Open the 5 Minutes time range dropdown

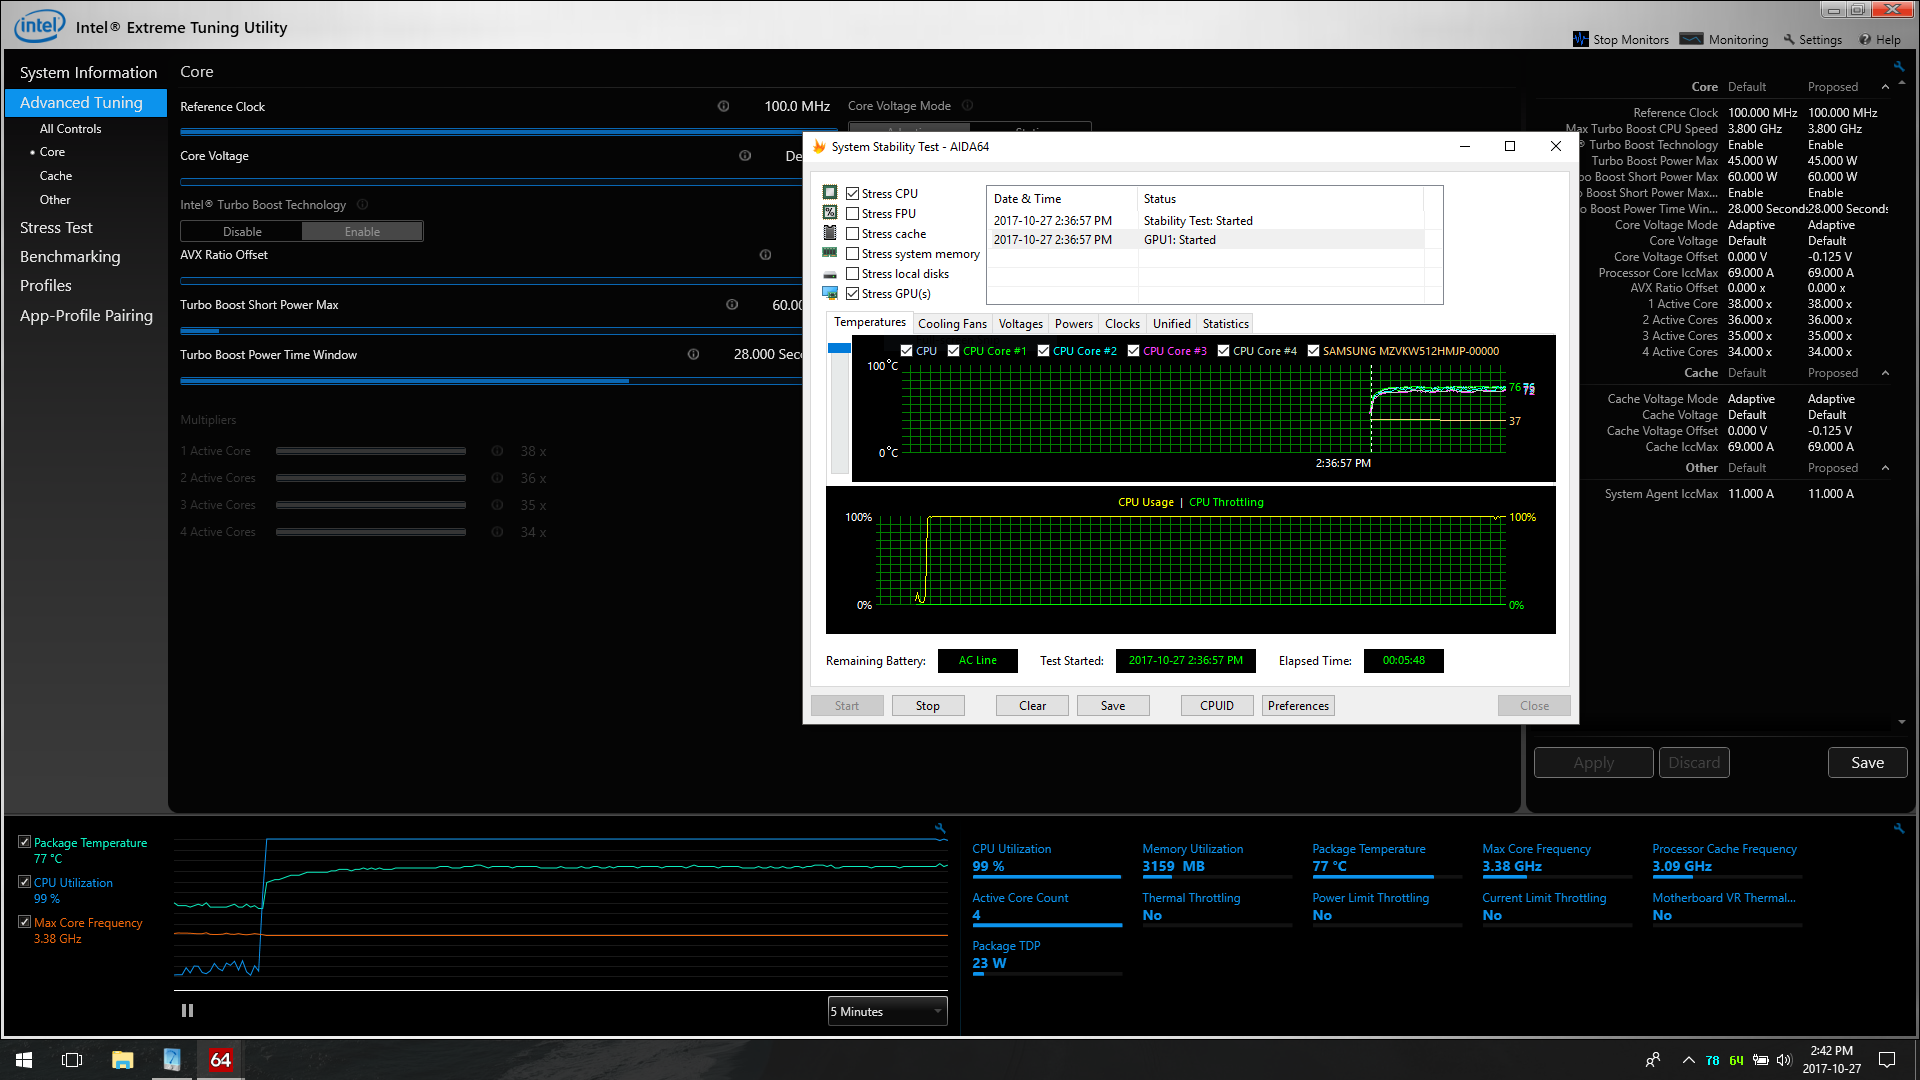(887, 1011)
